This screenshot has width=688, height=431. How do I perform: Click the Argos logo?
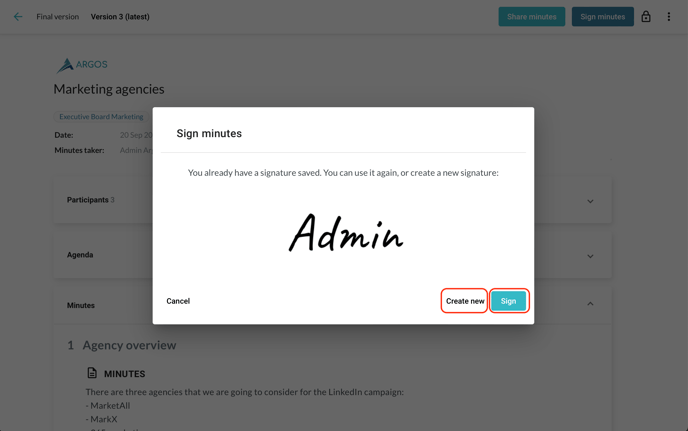pos(82,65)
